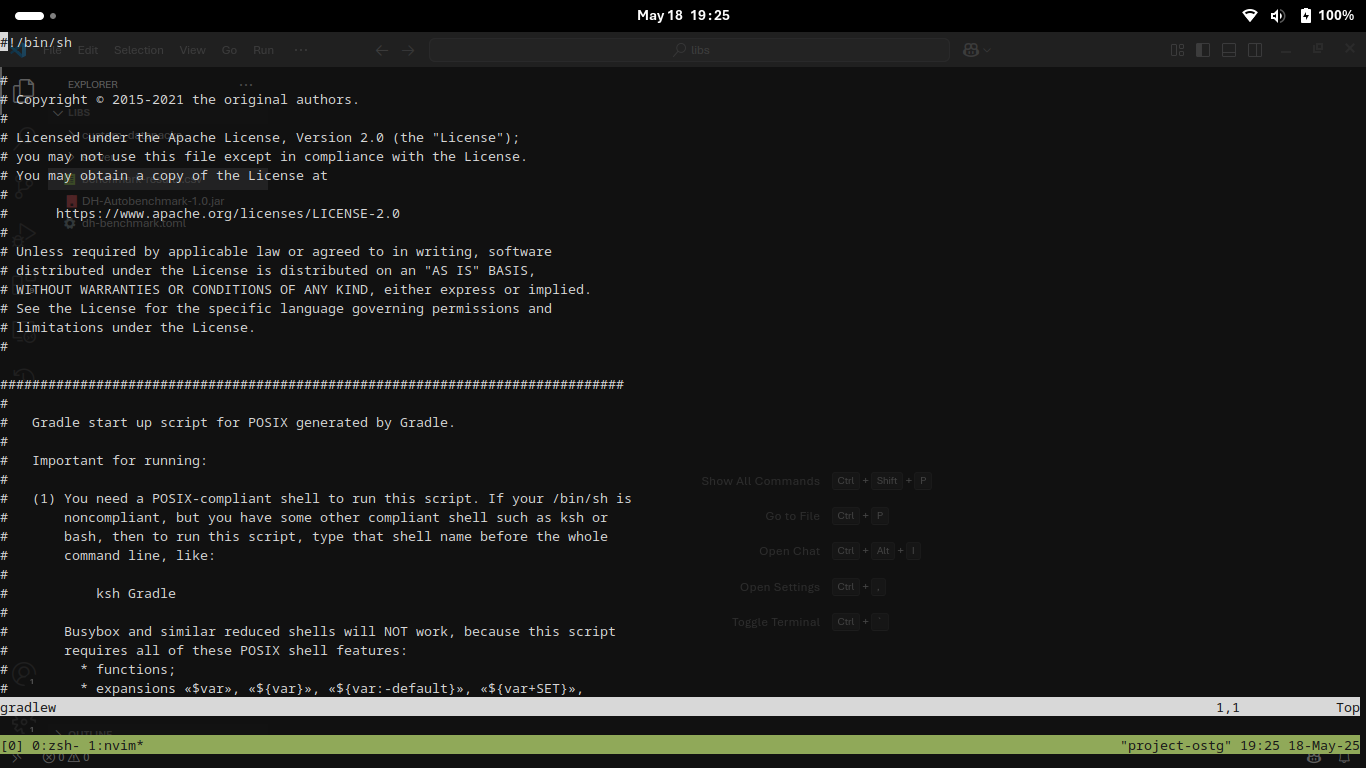
Task: Click the Open Chat shortcut hint
Action: coord(839,551)
